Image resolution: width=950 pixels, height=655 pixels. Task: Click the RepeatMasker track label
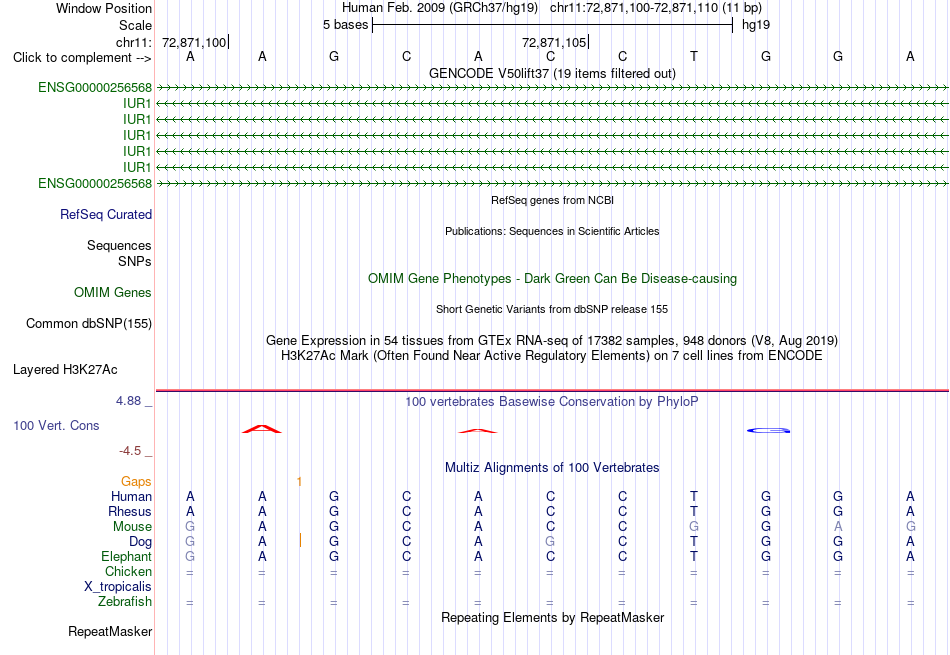(110, 631)
